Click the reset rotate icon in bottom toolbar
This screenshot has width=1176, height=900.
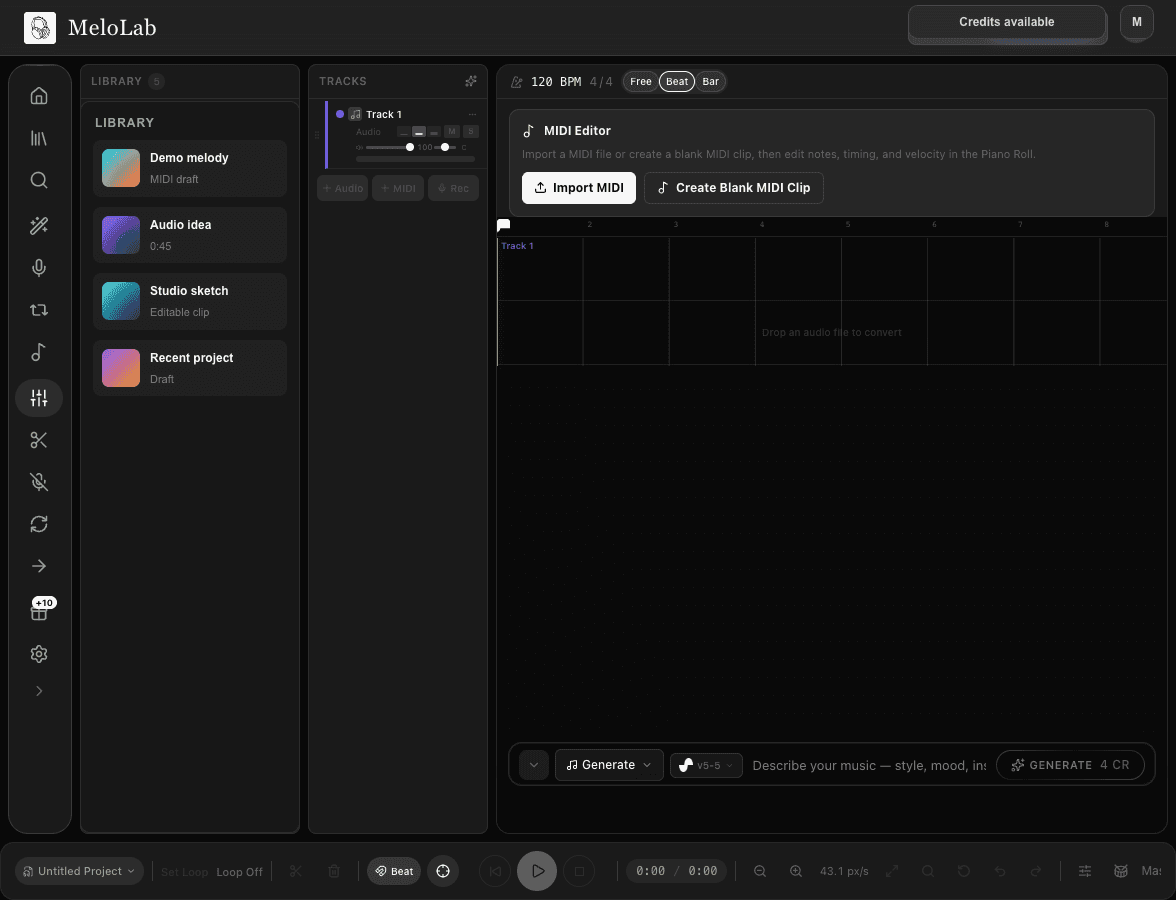(964, 871)
